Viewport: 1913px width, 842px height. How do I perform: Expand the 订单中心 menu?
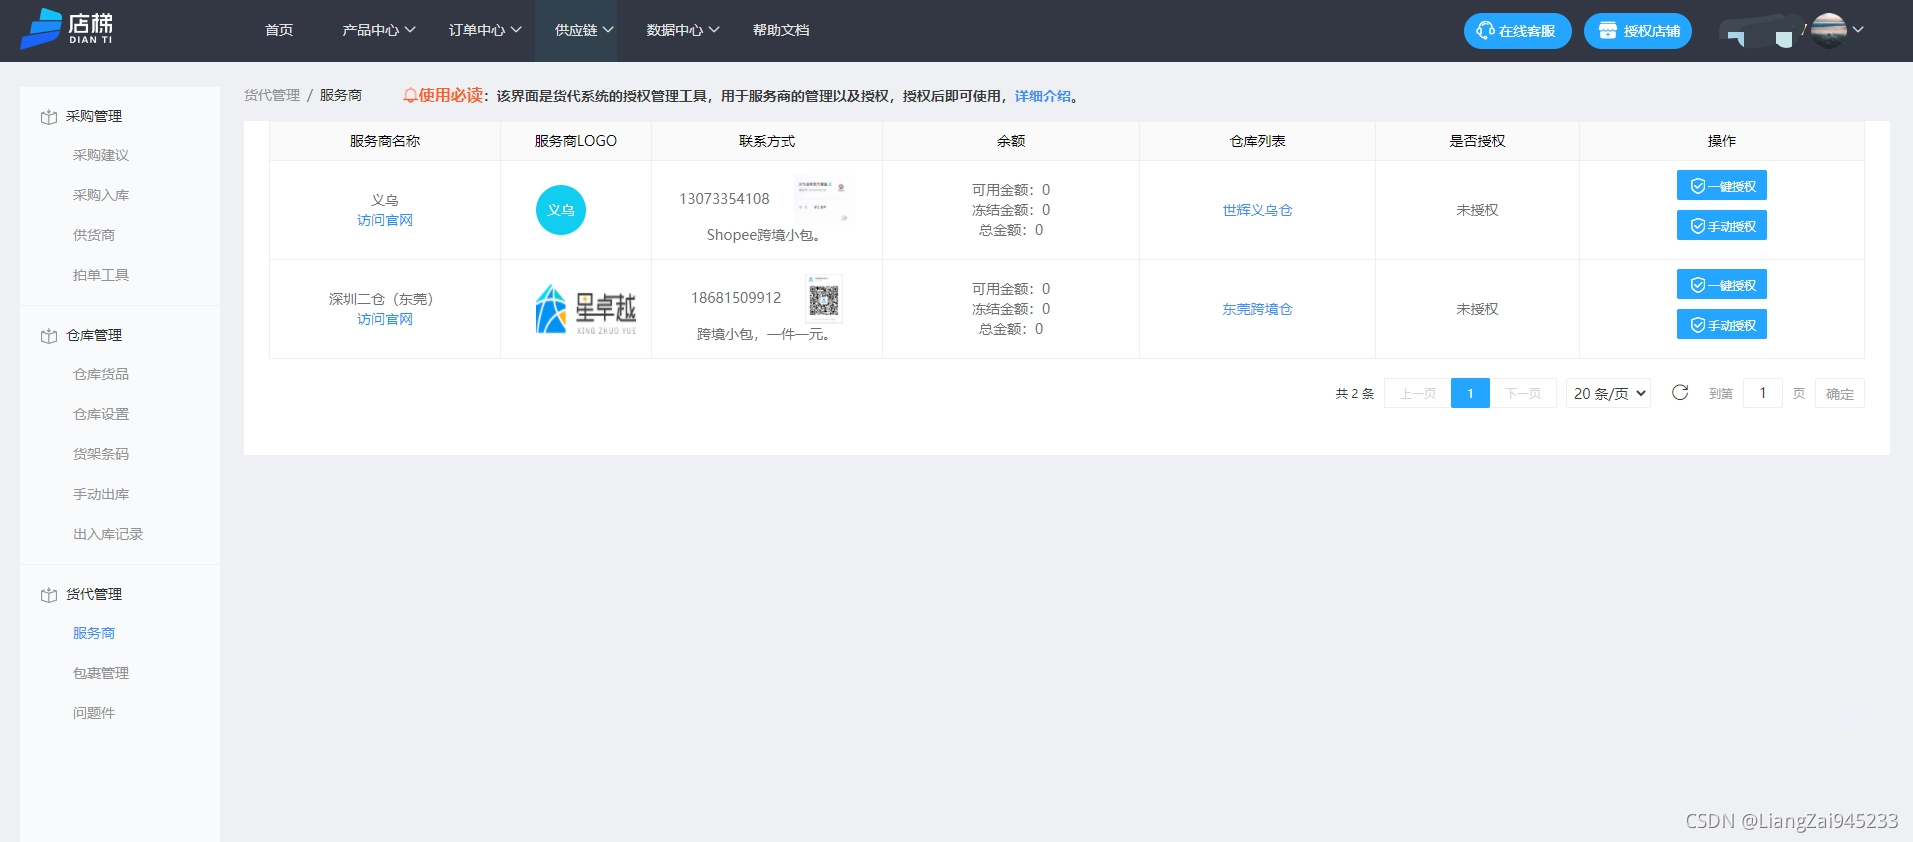click(485, 30)
